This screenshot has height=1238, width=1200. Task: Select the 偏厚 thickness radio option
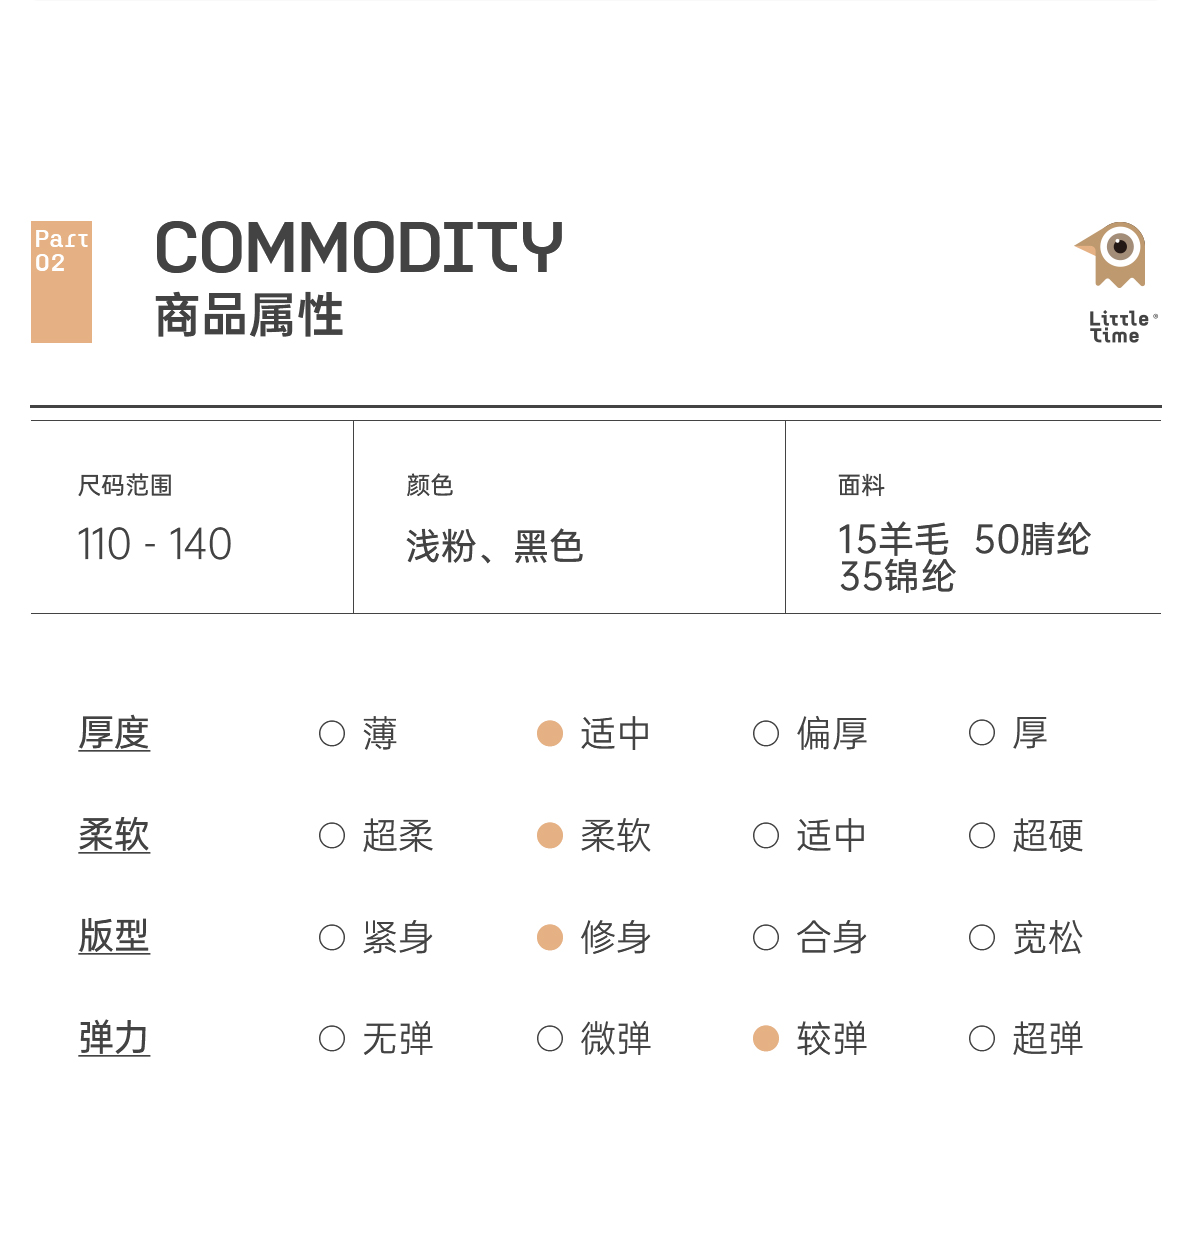[x=766, y=734]
